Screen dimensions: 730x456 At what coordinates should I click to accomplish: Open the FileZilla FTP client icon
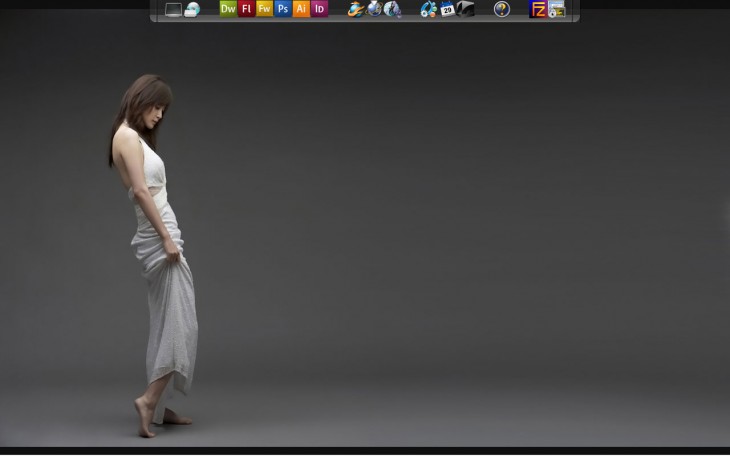[x=538, y=9]
